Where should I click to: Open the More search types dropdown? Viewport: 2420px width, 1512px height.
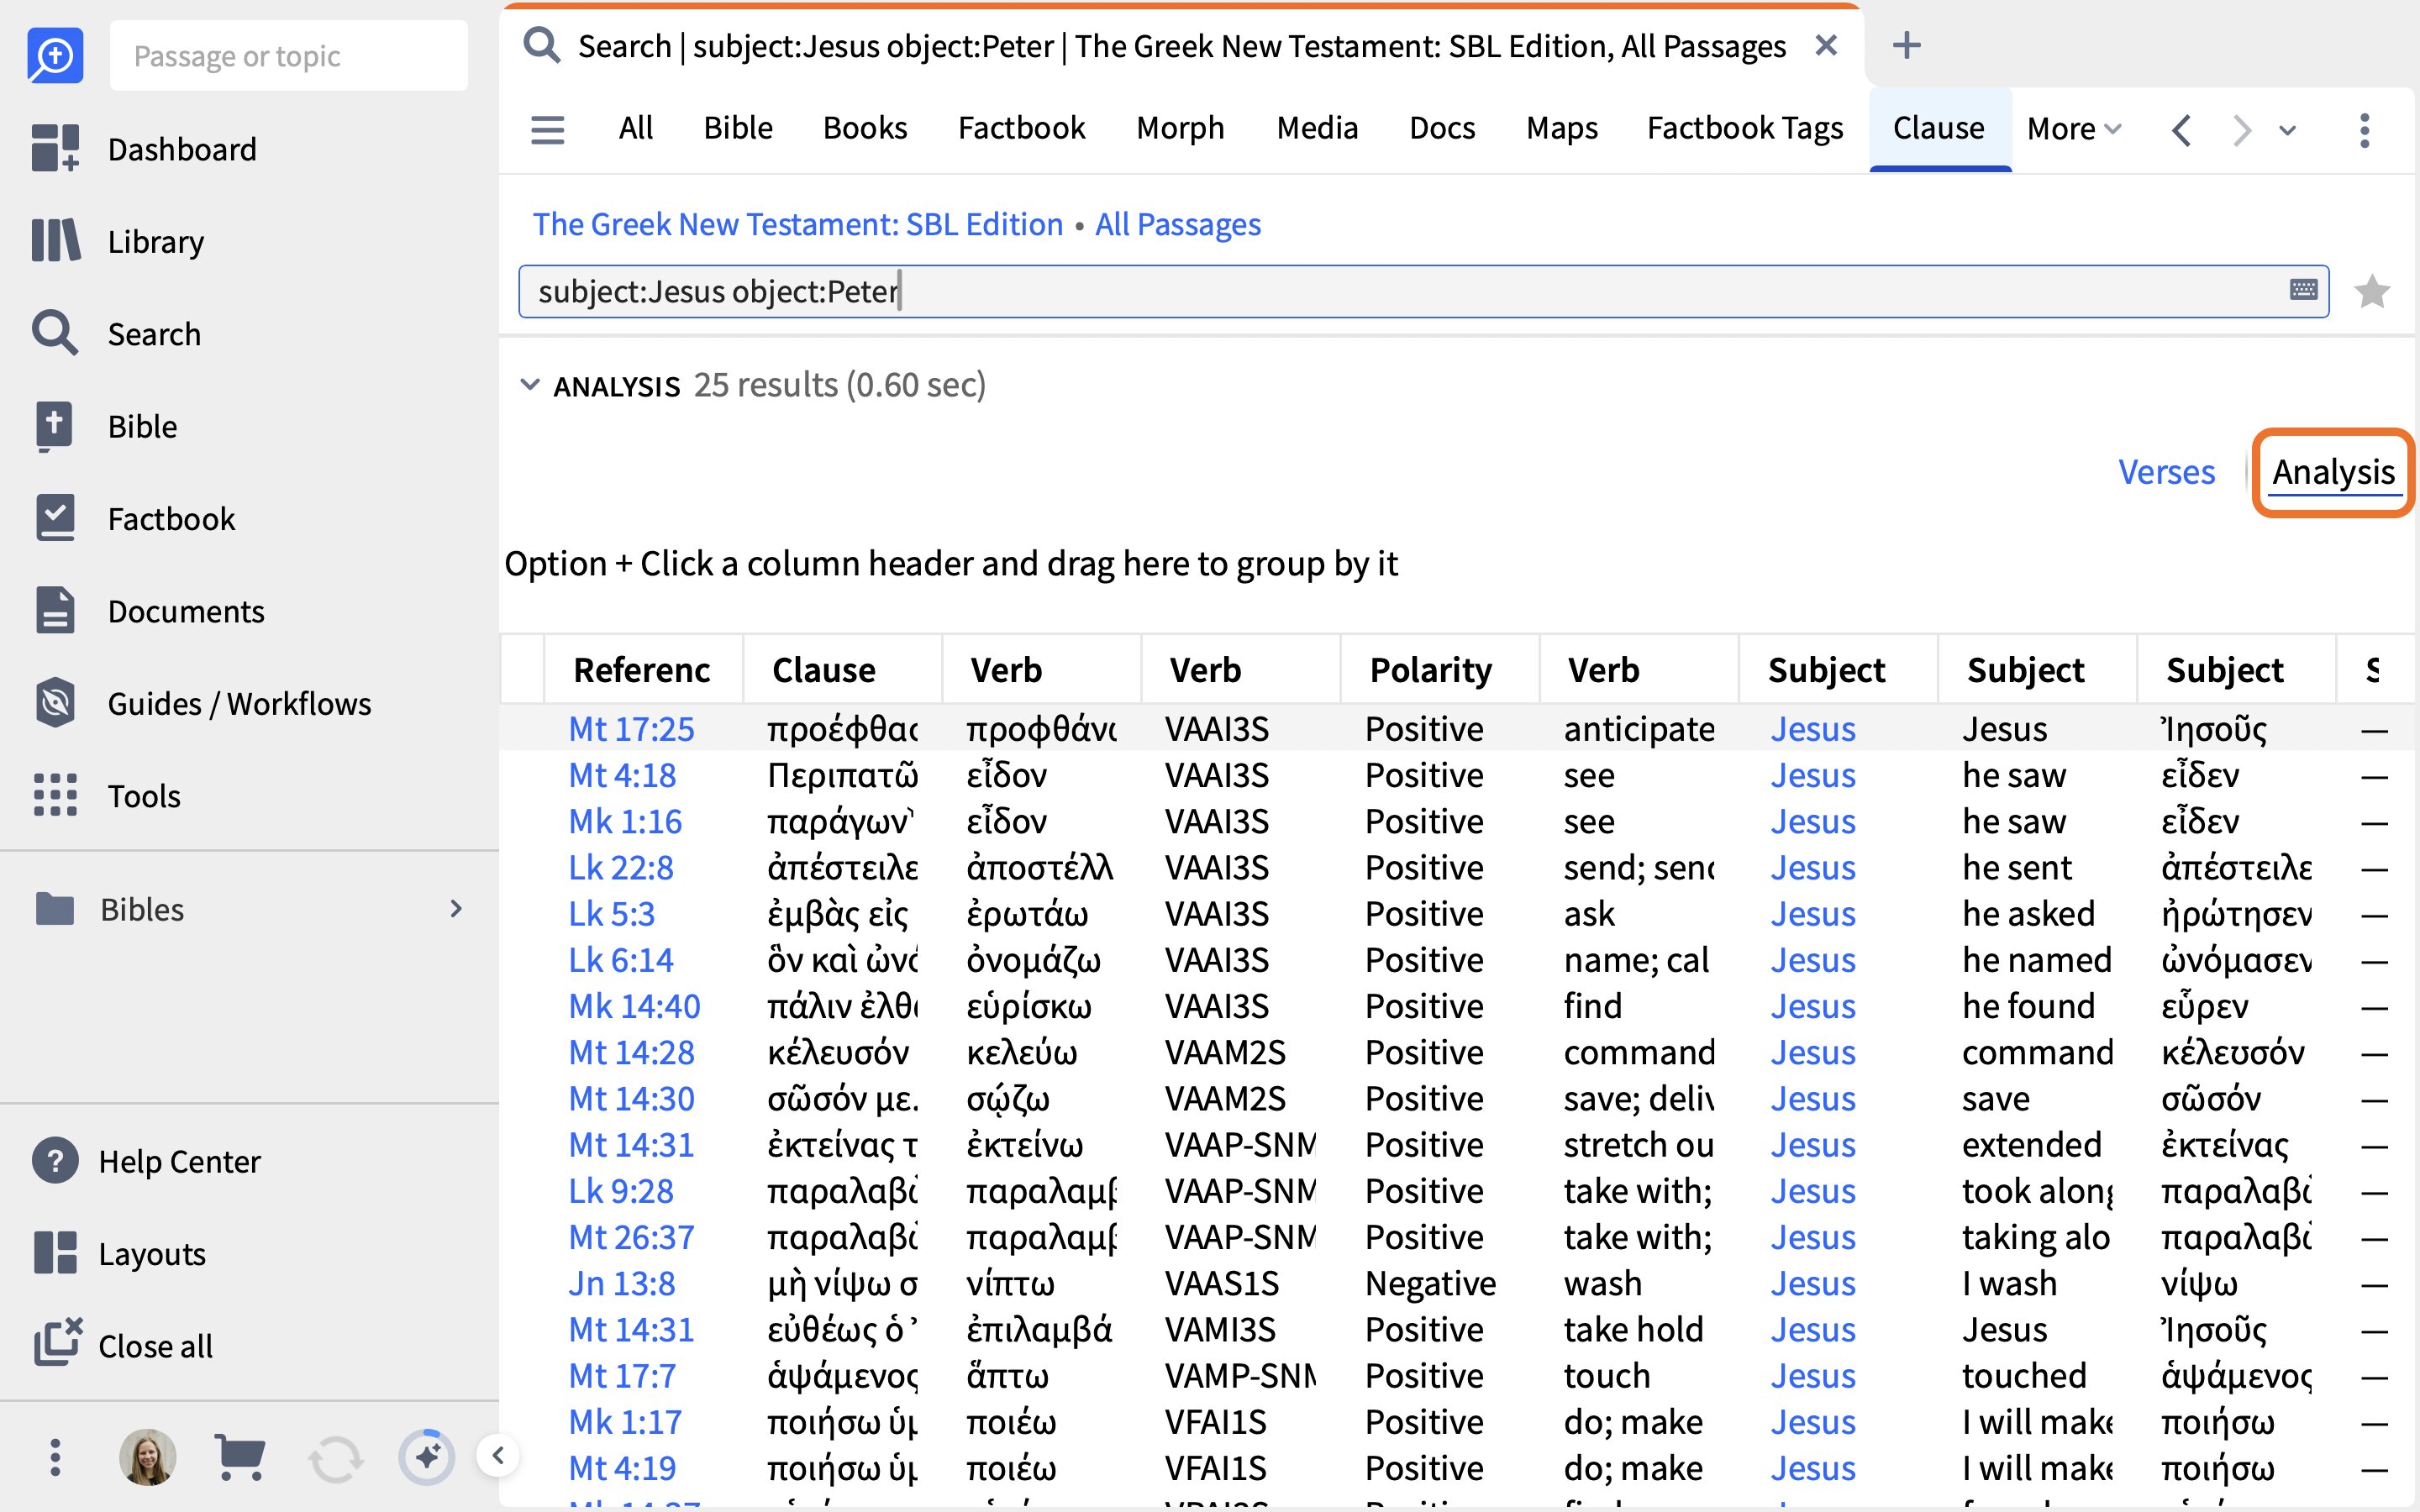(x=2073, y=129)
